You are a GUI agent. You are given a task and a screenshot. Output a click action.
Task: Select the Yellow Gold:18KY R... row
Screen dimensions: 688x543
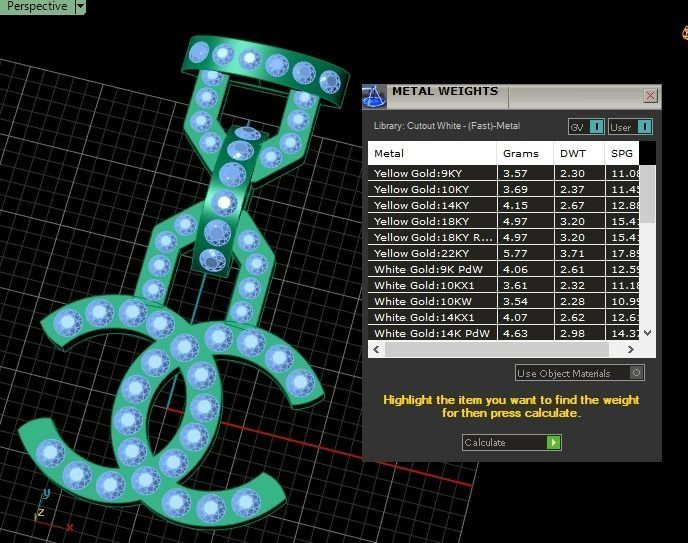pyautogui.click(x=503, y=237)
